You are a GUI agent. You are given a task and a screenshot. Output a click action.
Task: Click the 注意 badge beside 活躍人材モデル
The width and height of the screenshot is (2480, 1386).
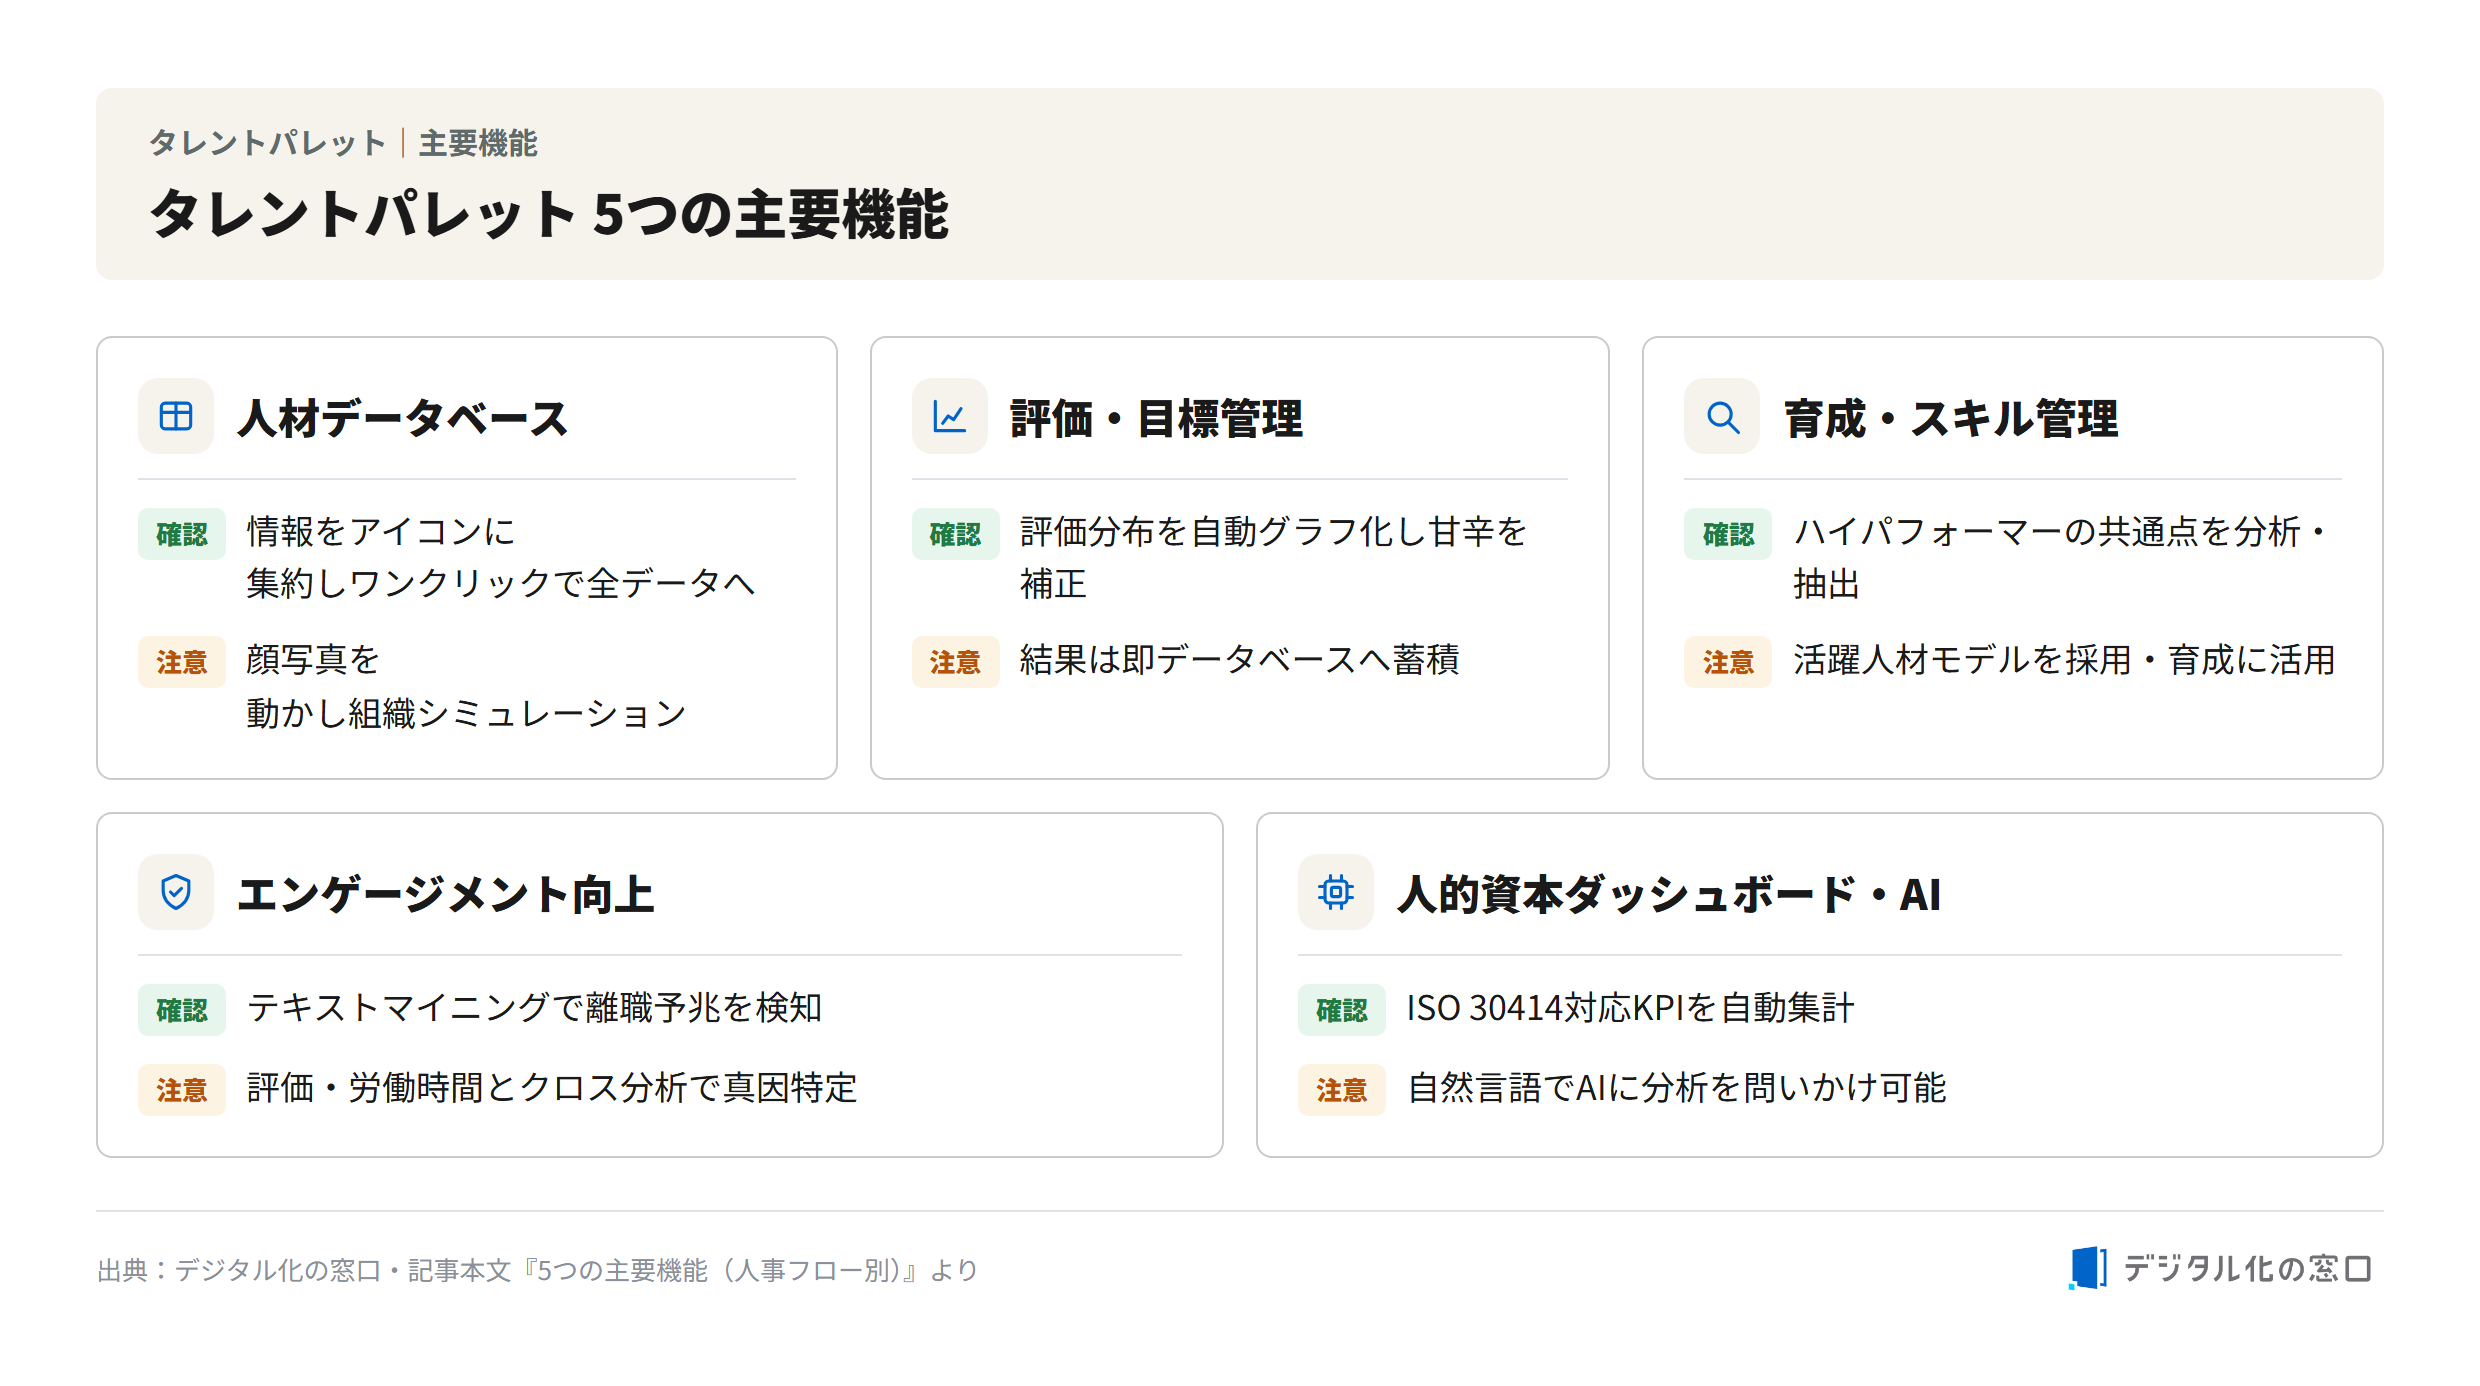click(x=1728, y=662)
